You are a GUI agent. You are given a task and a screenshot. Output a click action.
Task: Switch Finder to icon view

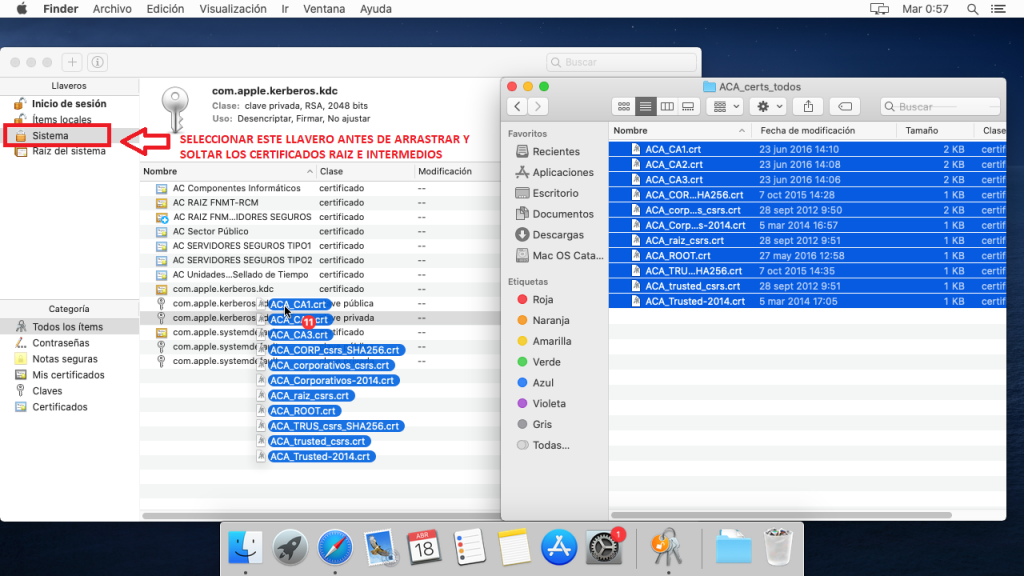624,106
